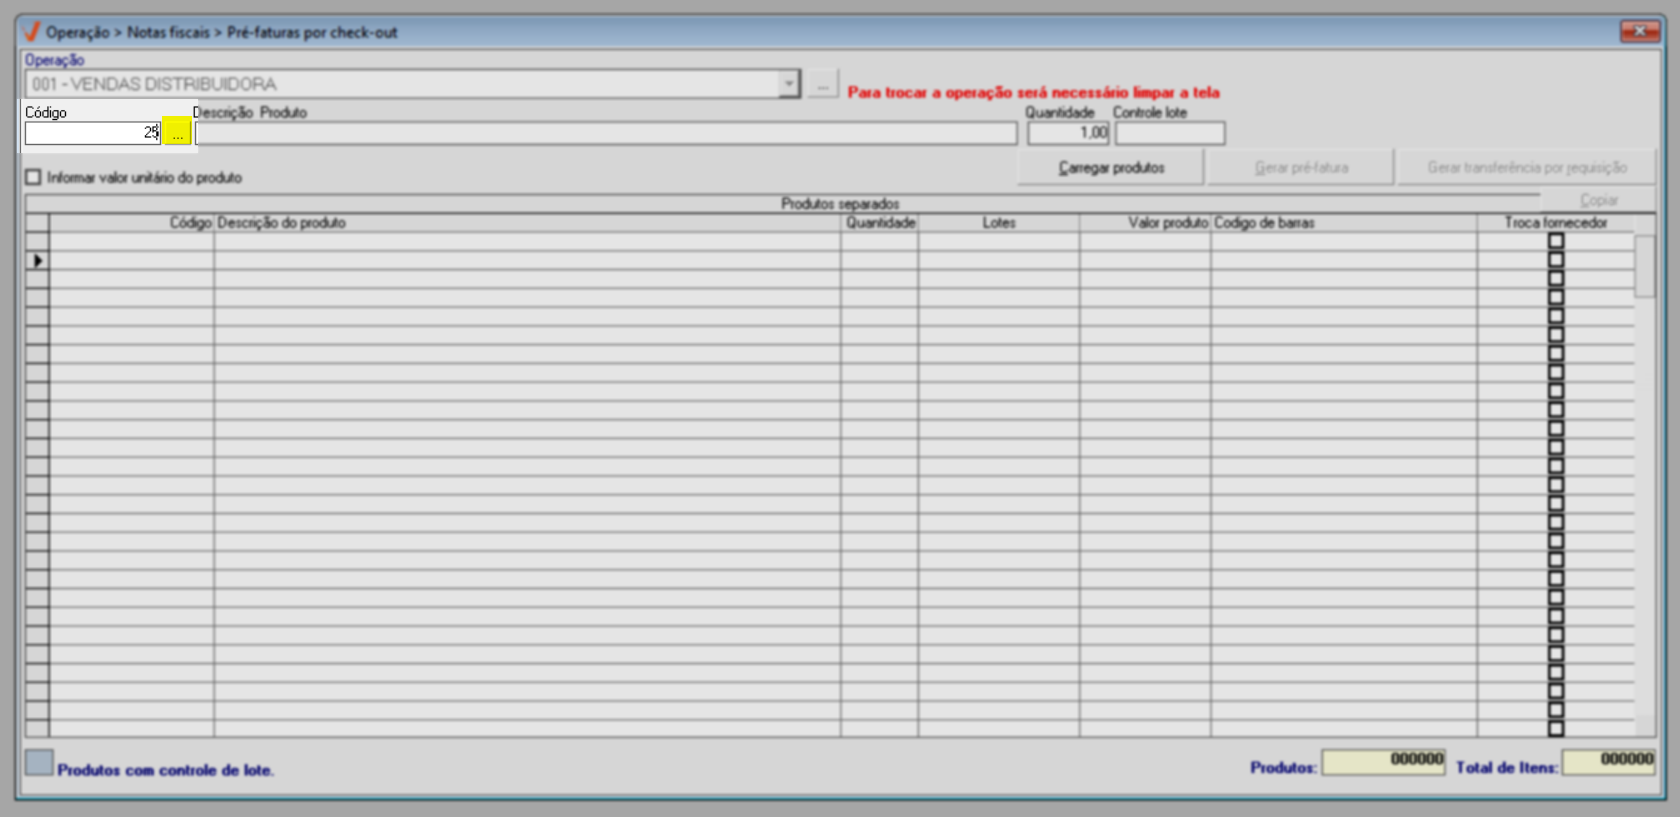Screen dimensions: 1680x817
Task: Expand the Operação dropdown arrow
Action: [x=788, y=84]
